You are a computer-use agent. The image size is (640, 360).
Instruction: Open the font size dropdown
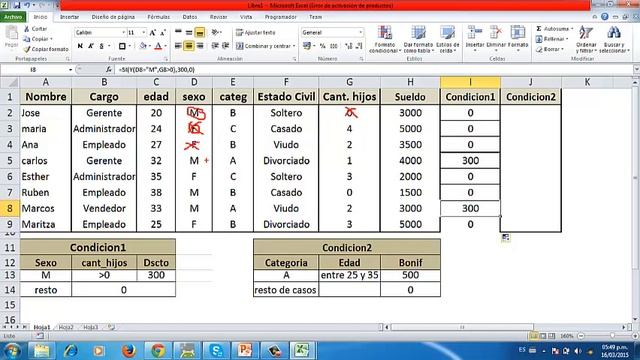pyautogui.click(x=144, y=32)
